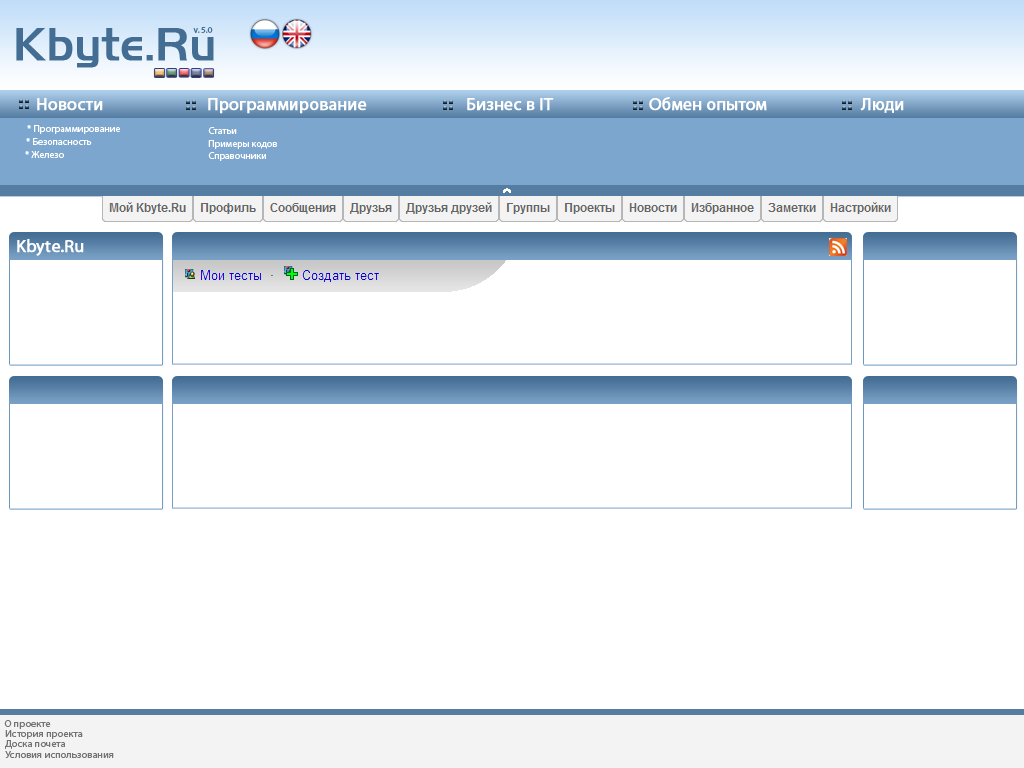
Task: Open the RSS feed icon
Action: [838, 247]
